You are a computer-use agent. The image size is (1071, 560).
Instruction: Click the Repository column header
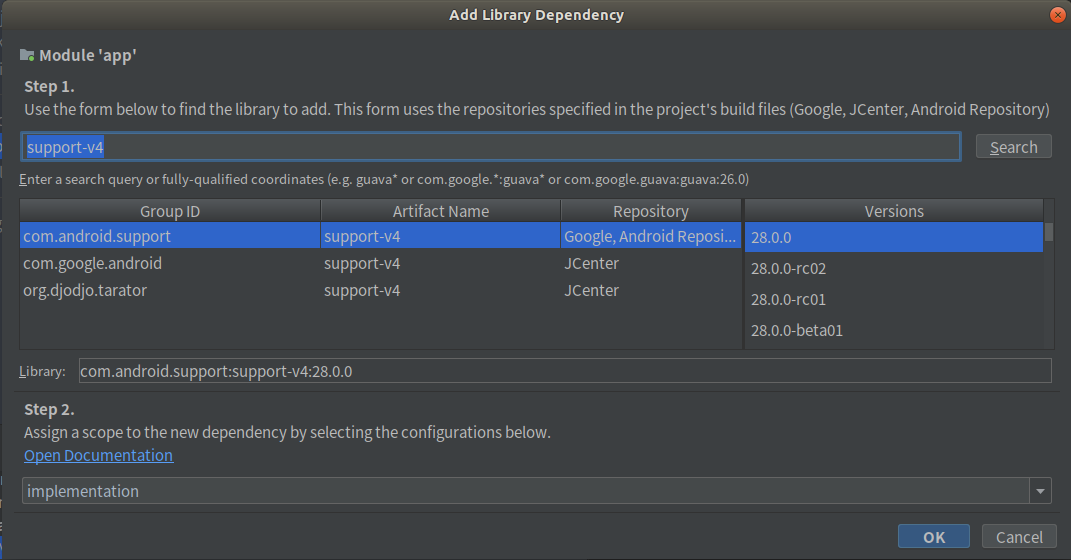(651, 211)
